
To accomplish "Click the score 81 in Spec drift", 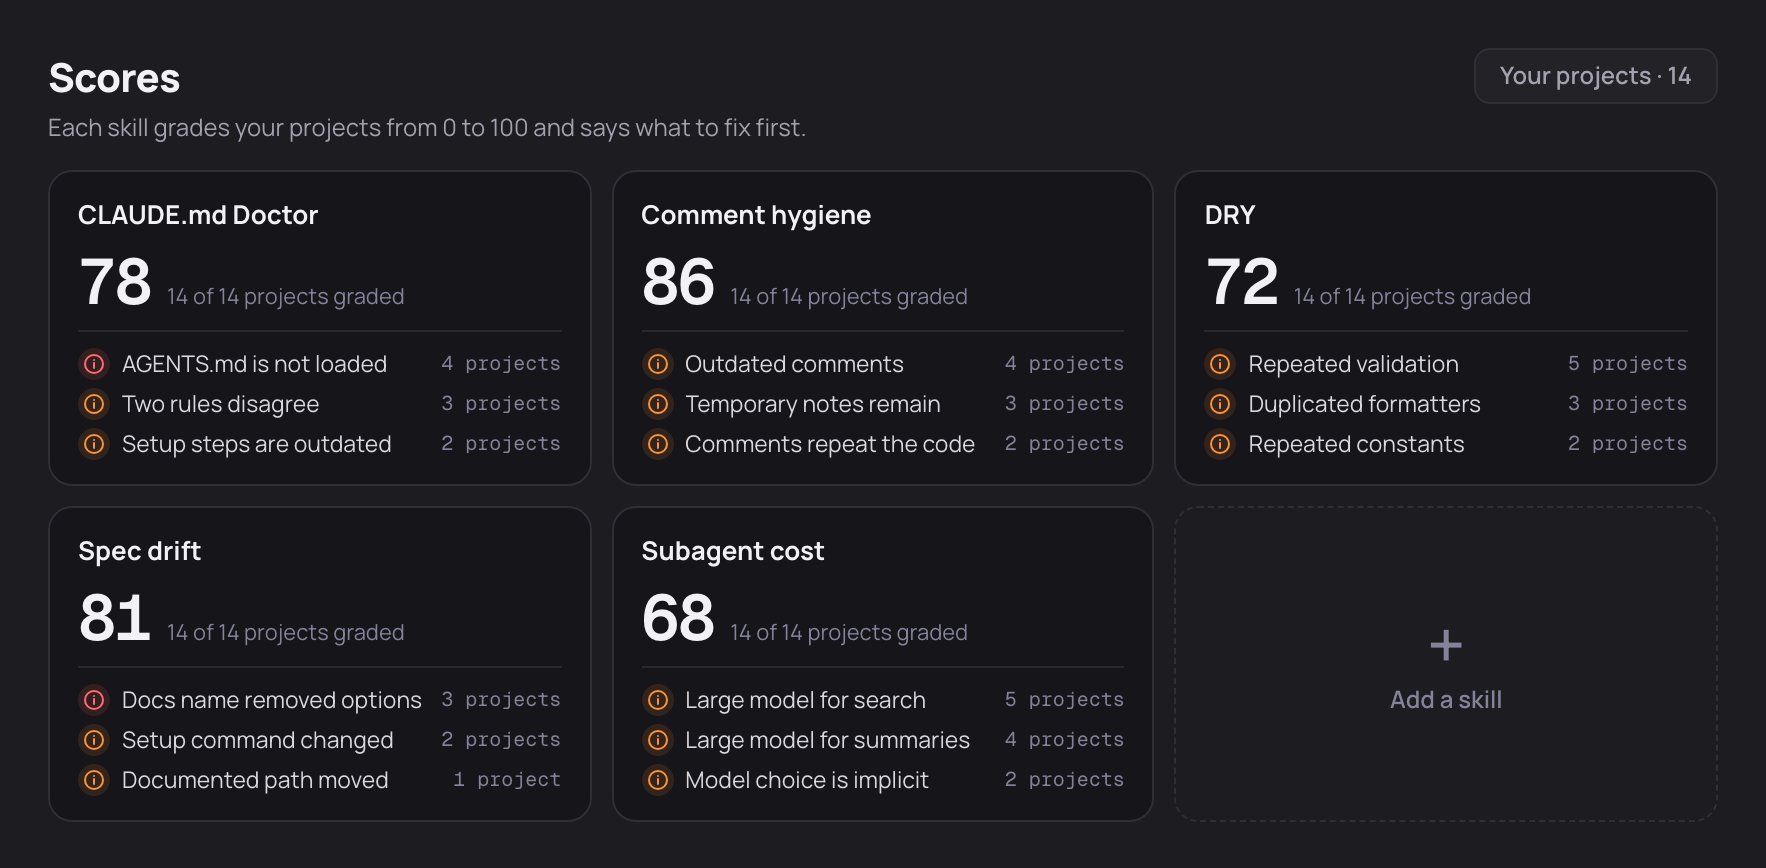I will tap(115, 618).
